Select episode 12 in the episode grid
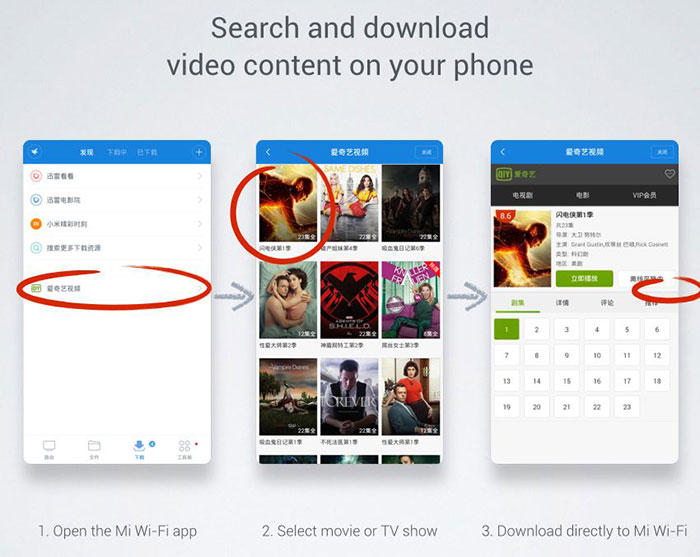 (656, 355)
